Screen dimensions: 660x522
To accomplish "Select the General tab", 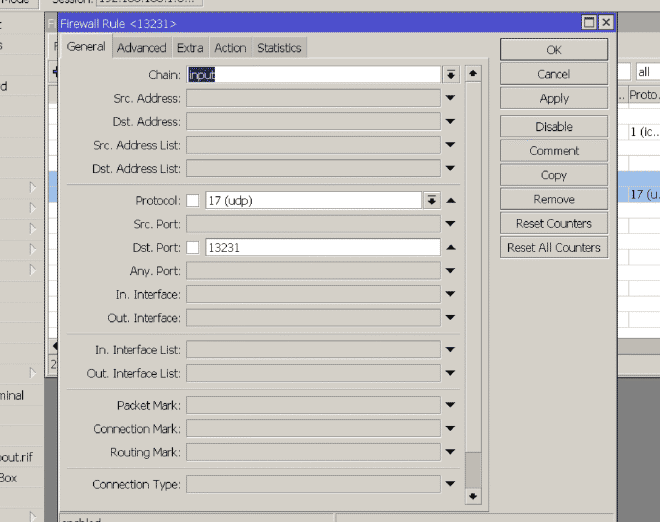I will pyautogui.click(x=86, y=46).
